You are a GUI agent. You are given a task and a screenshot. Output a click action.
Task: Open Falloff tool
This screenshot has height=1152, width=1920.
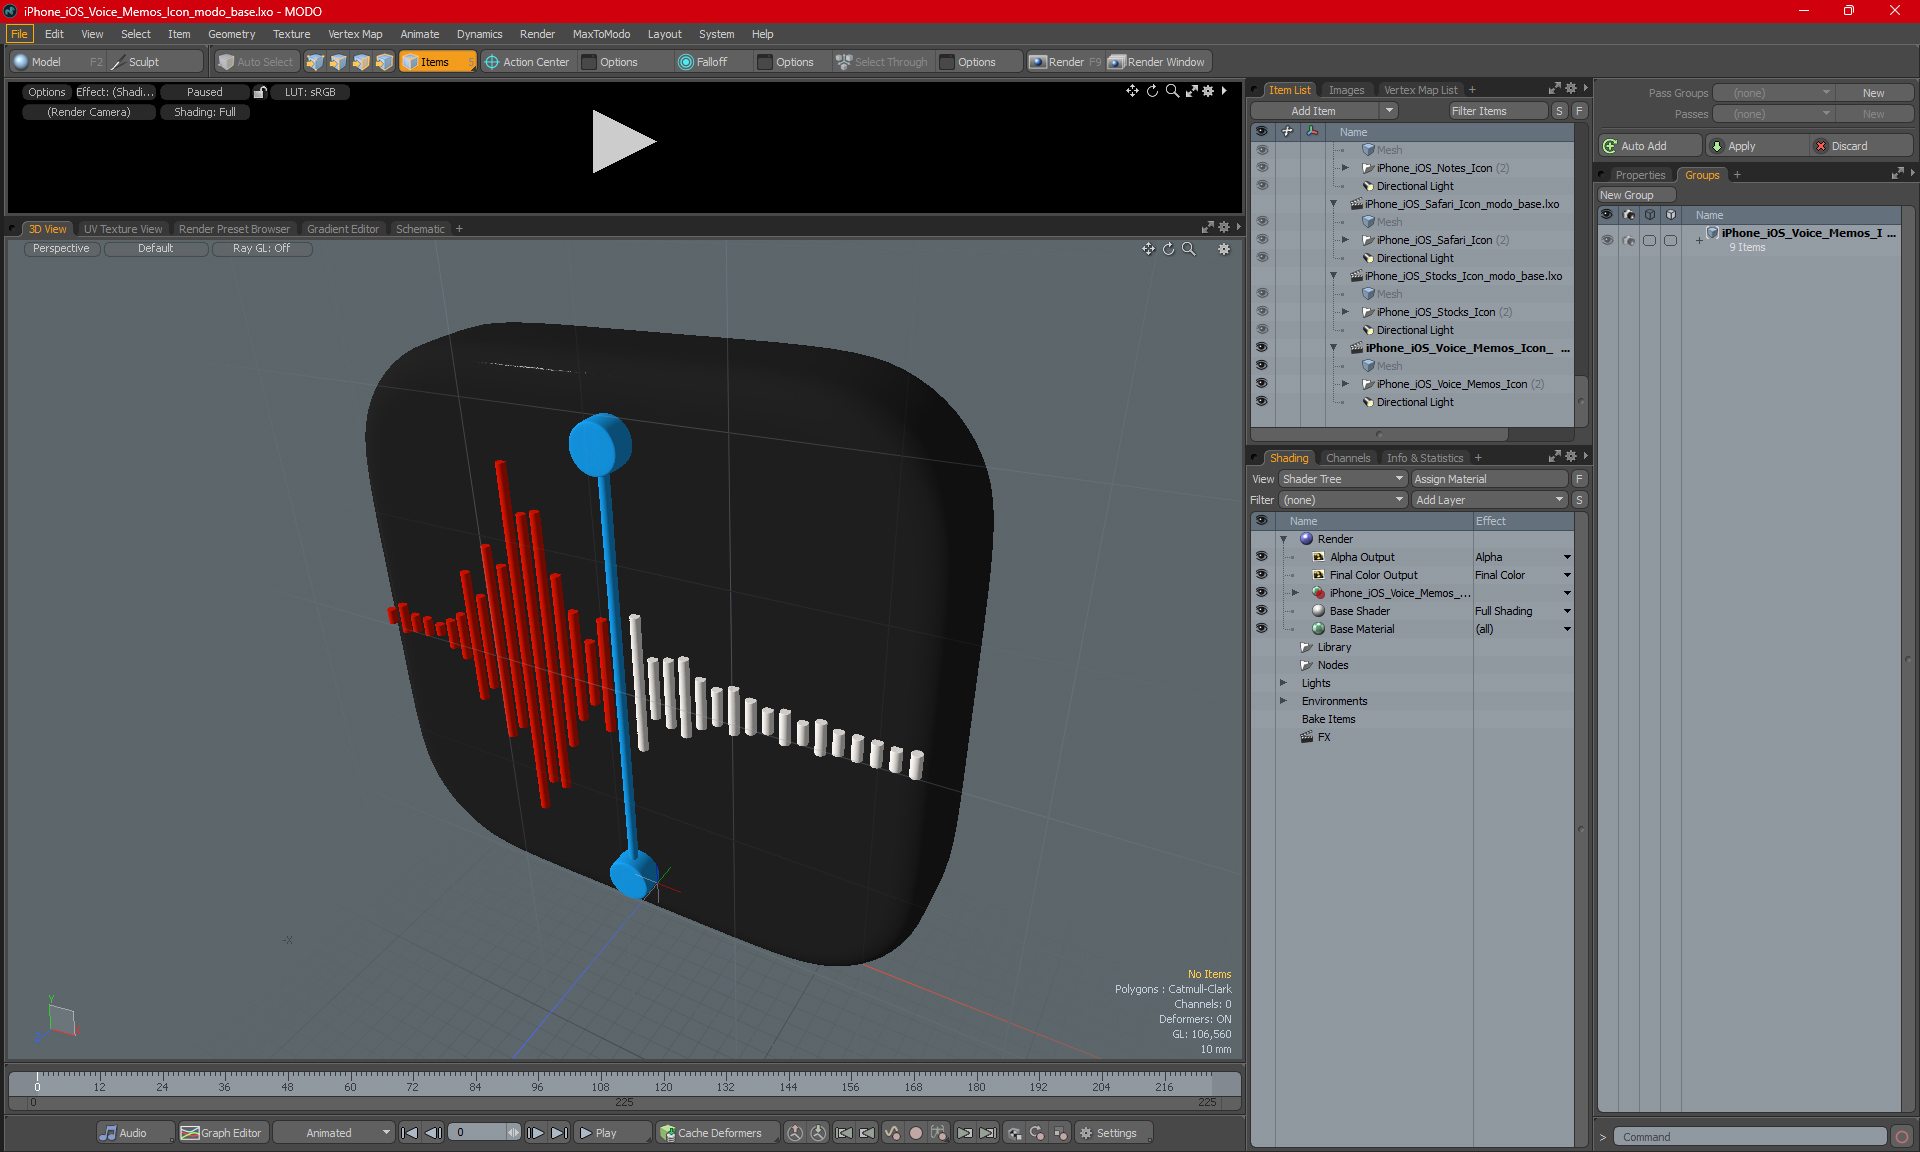pos(703,62)
